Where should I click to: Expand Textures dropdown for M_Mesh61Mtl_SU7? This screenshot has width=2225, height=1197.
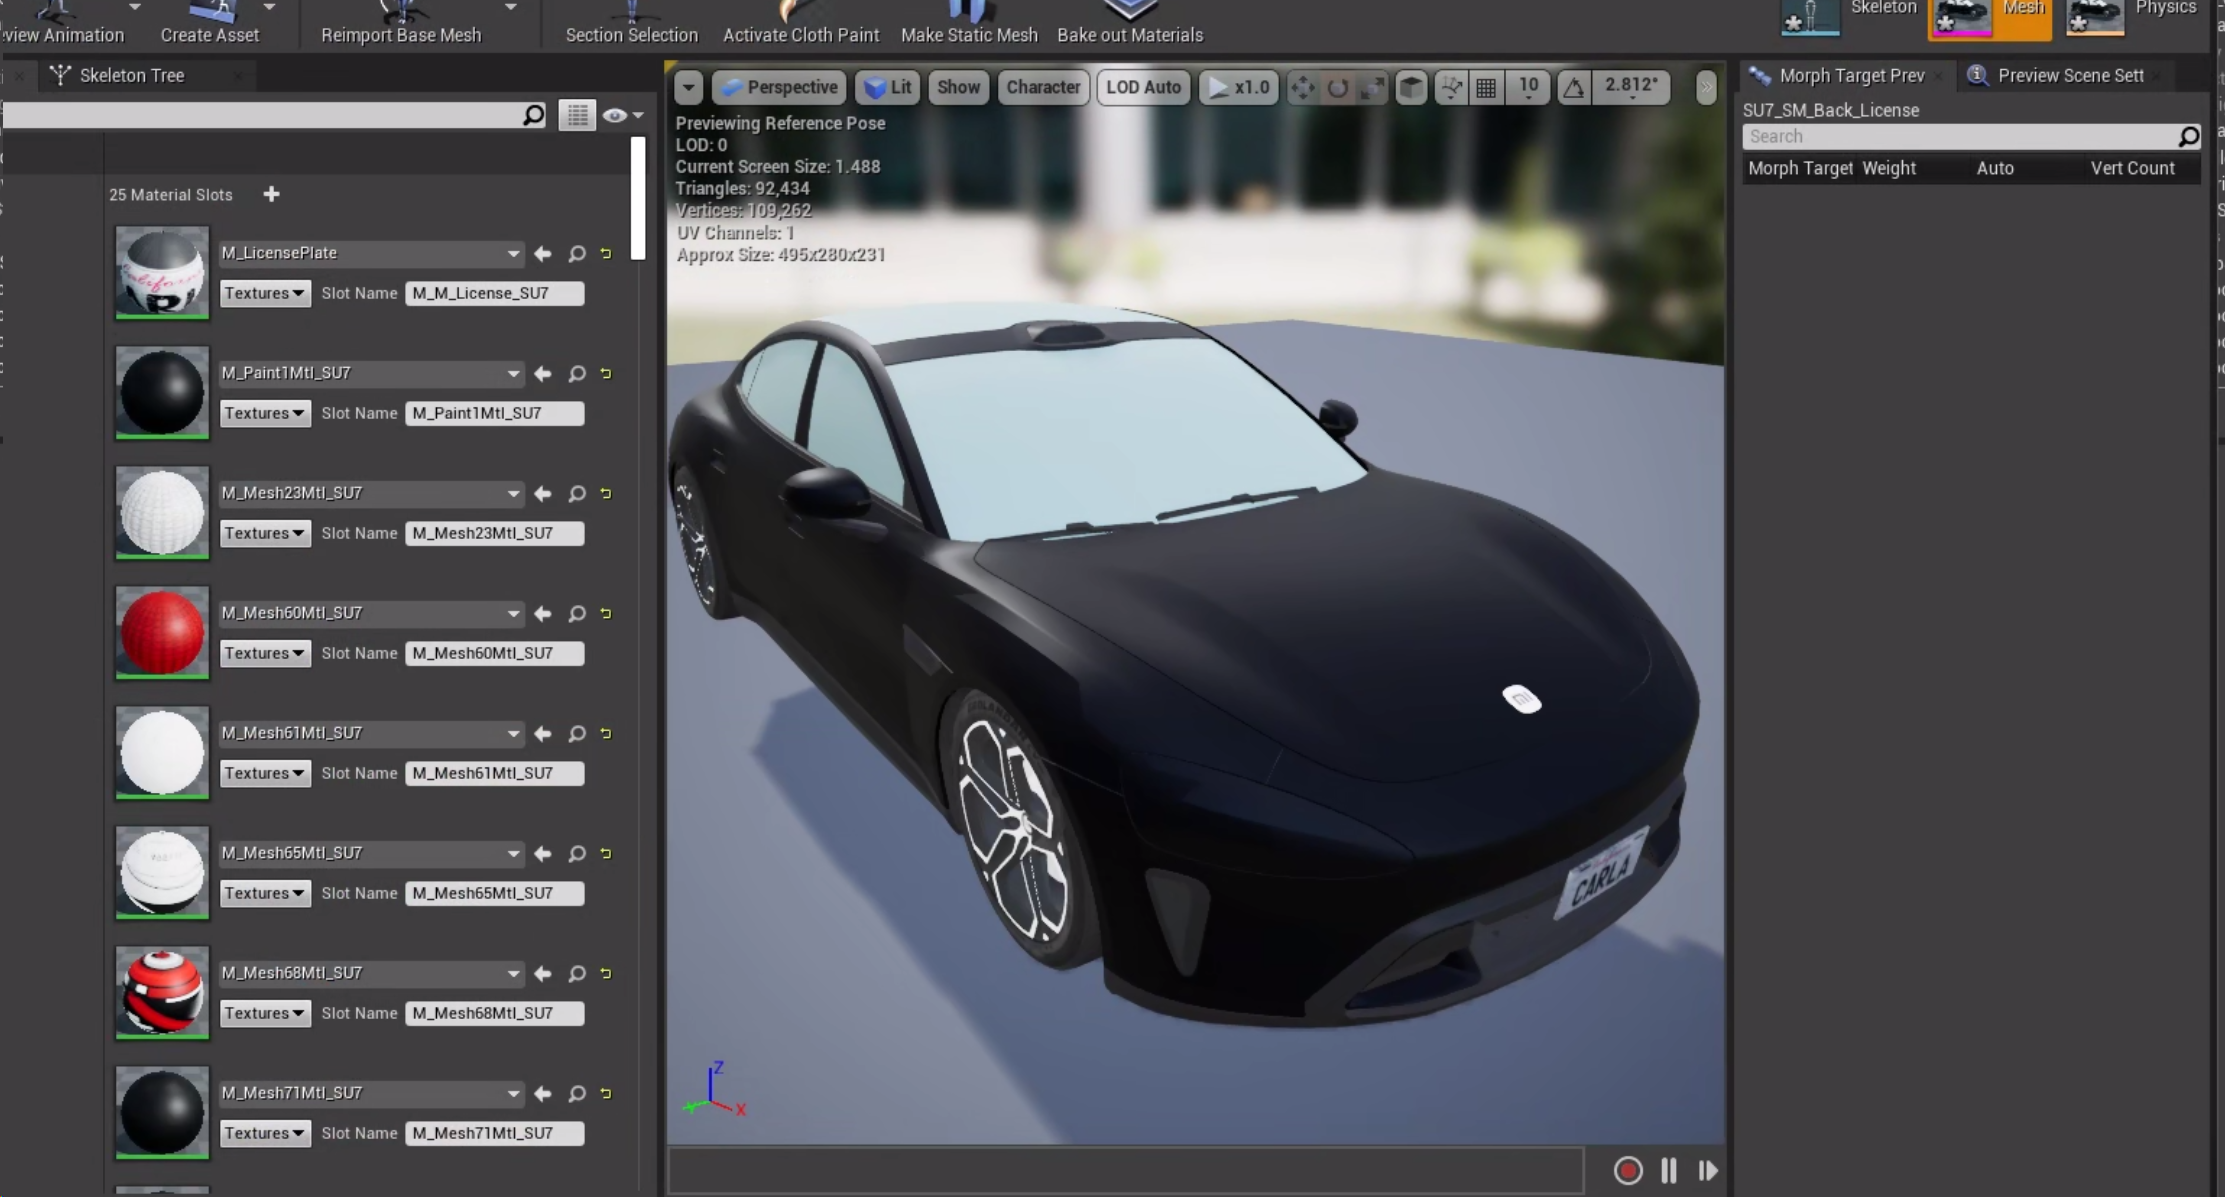click(264, 773)
